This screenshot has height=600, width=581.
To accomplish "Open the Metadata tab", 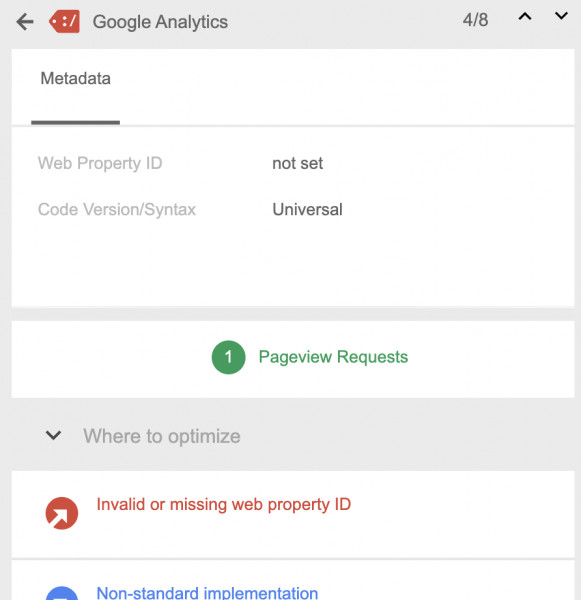I will coord(75,78).
